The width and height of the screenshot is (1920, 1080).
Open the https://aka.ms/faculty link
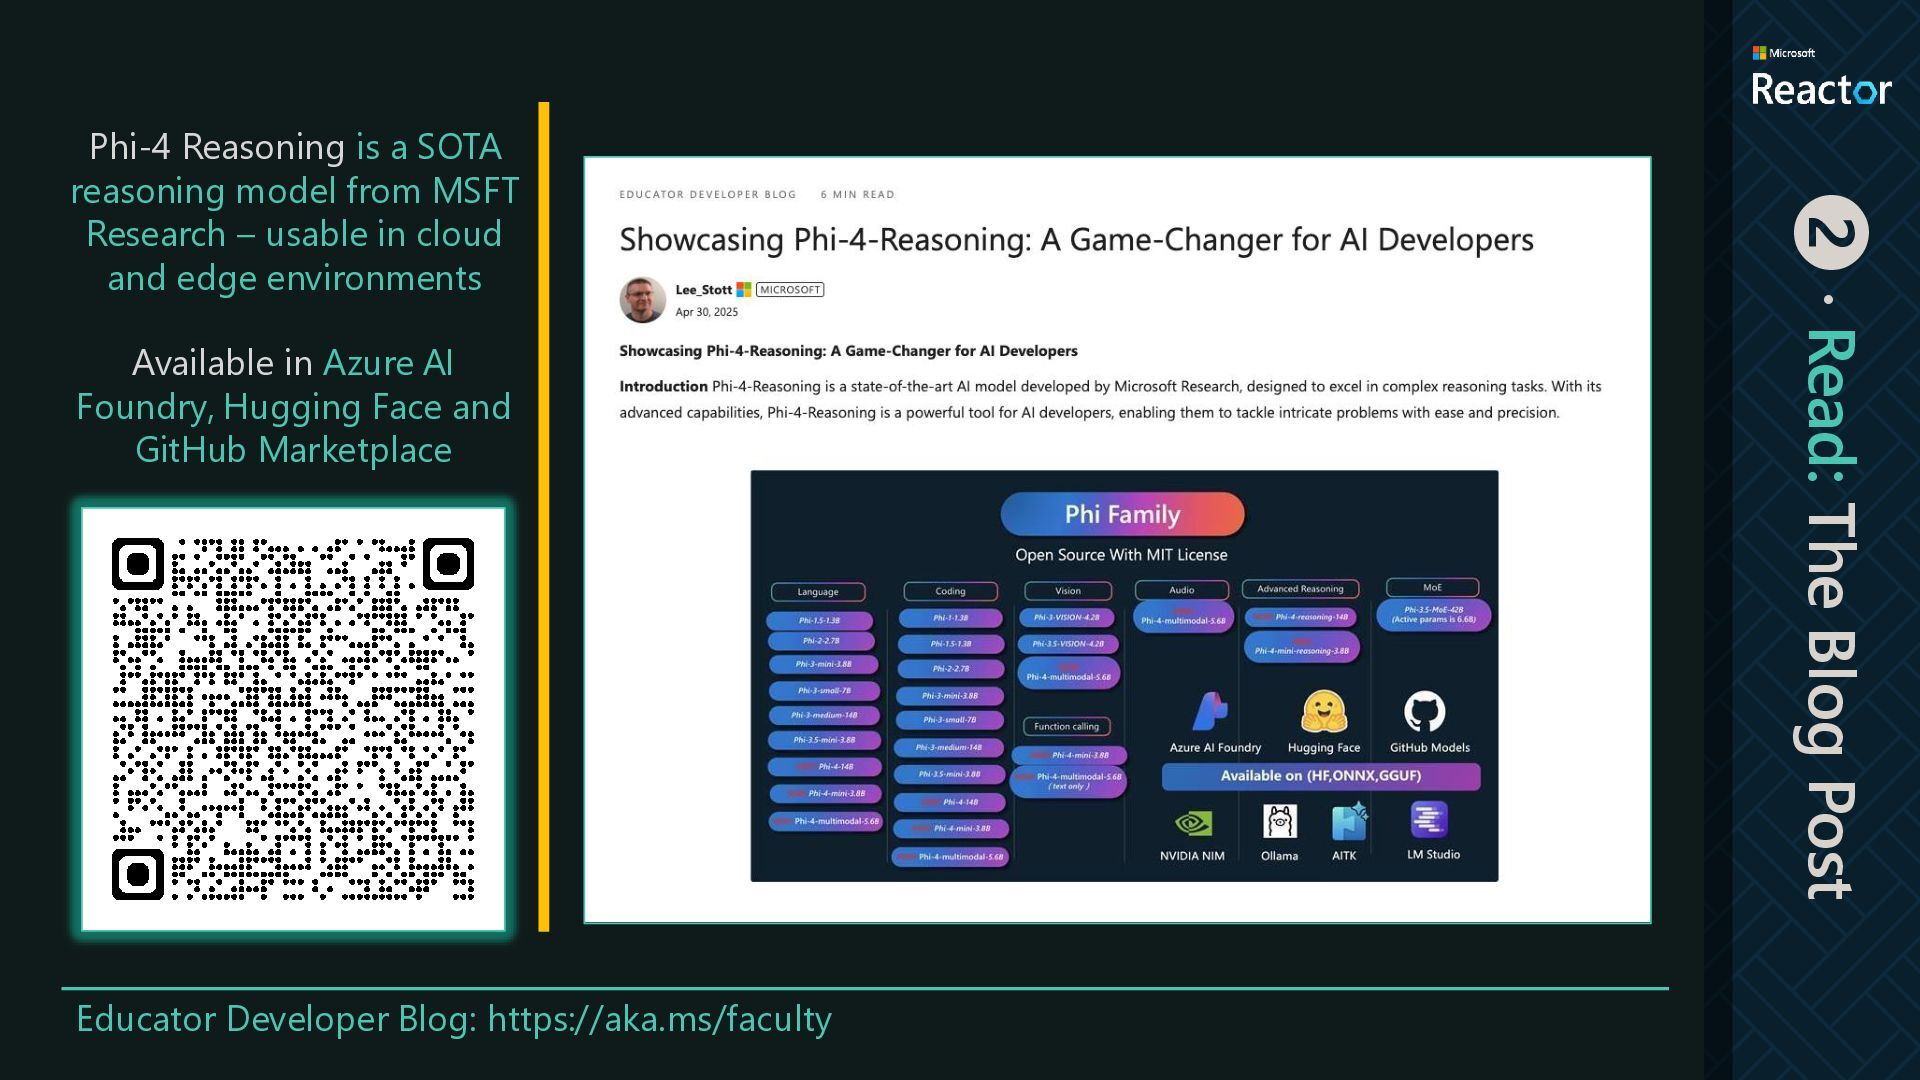(x=659, y=1019)
